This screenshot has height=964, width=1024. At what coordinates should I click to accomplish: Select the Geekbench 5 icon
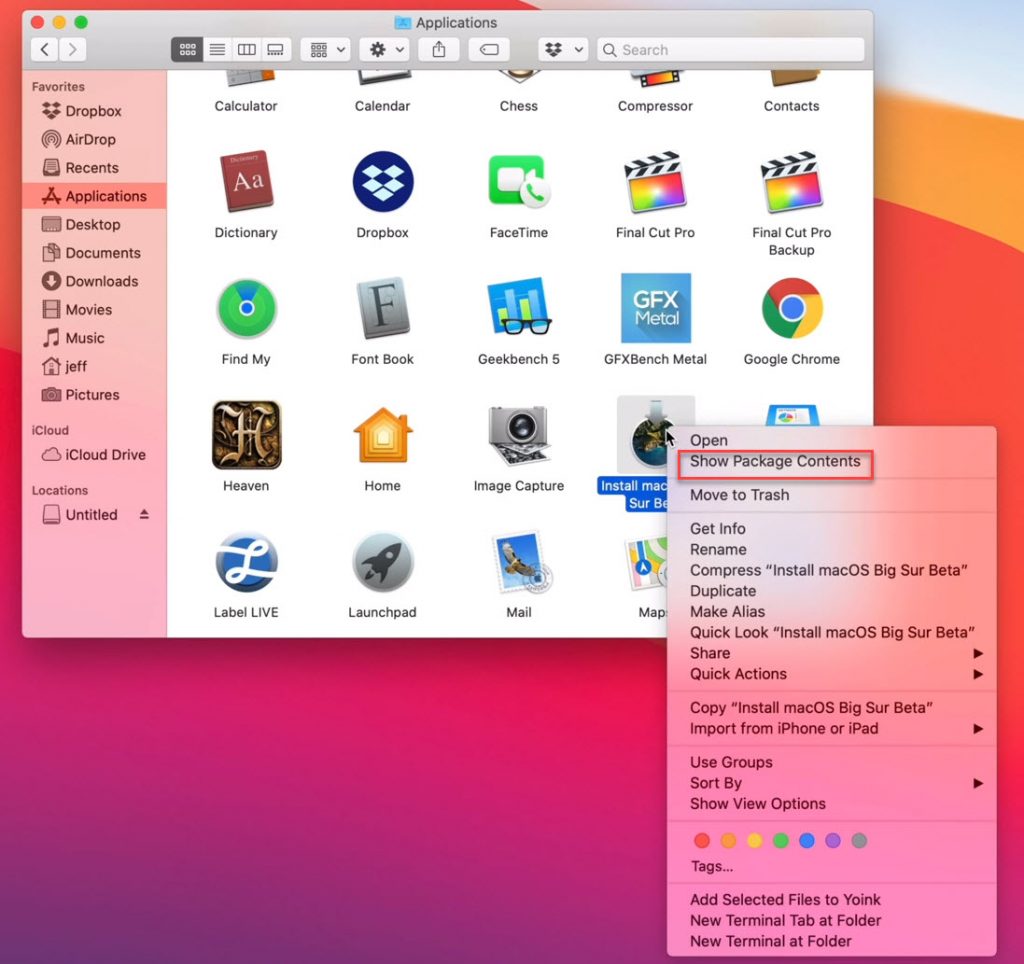pyautogui.click(x=518, y=308)
